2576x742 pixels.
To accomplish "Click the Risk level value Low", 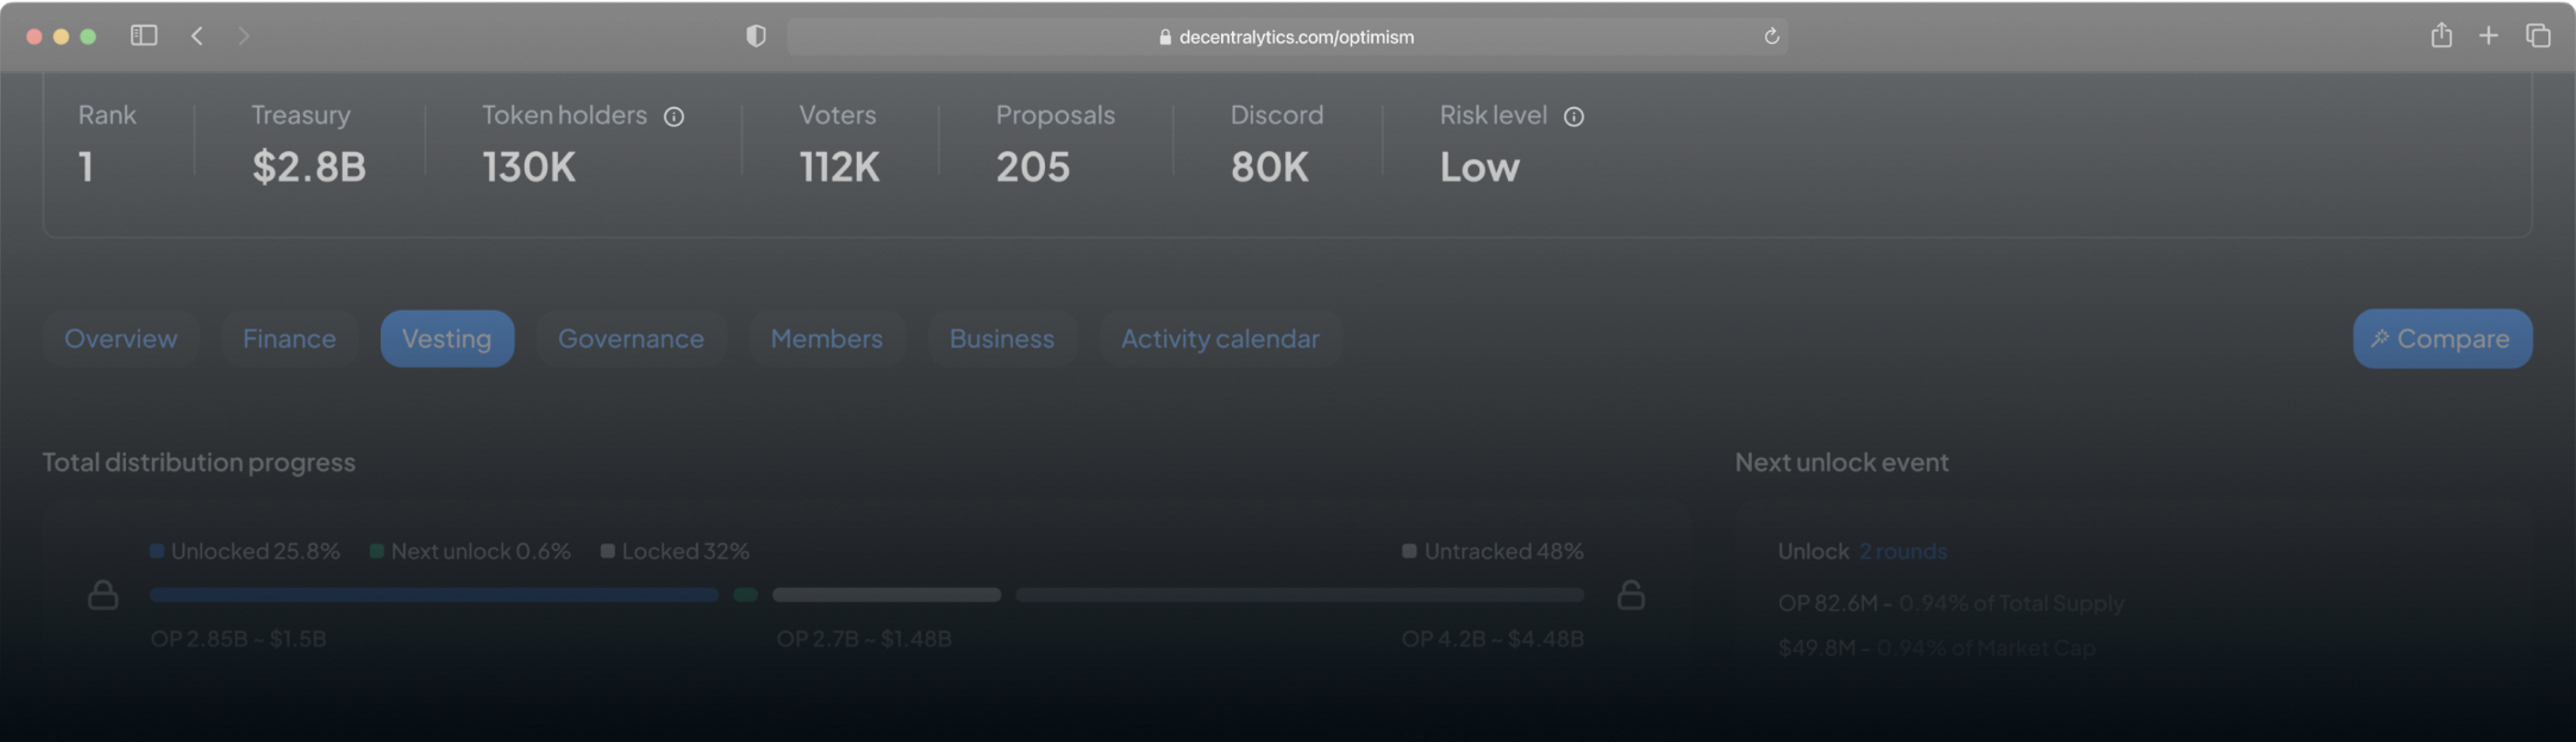I will coord(1480,167).
